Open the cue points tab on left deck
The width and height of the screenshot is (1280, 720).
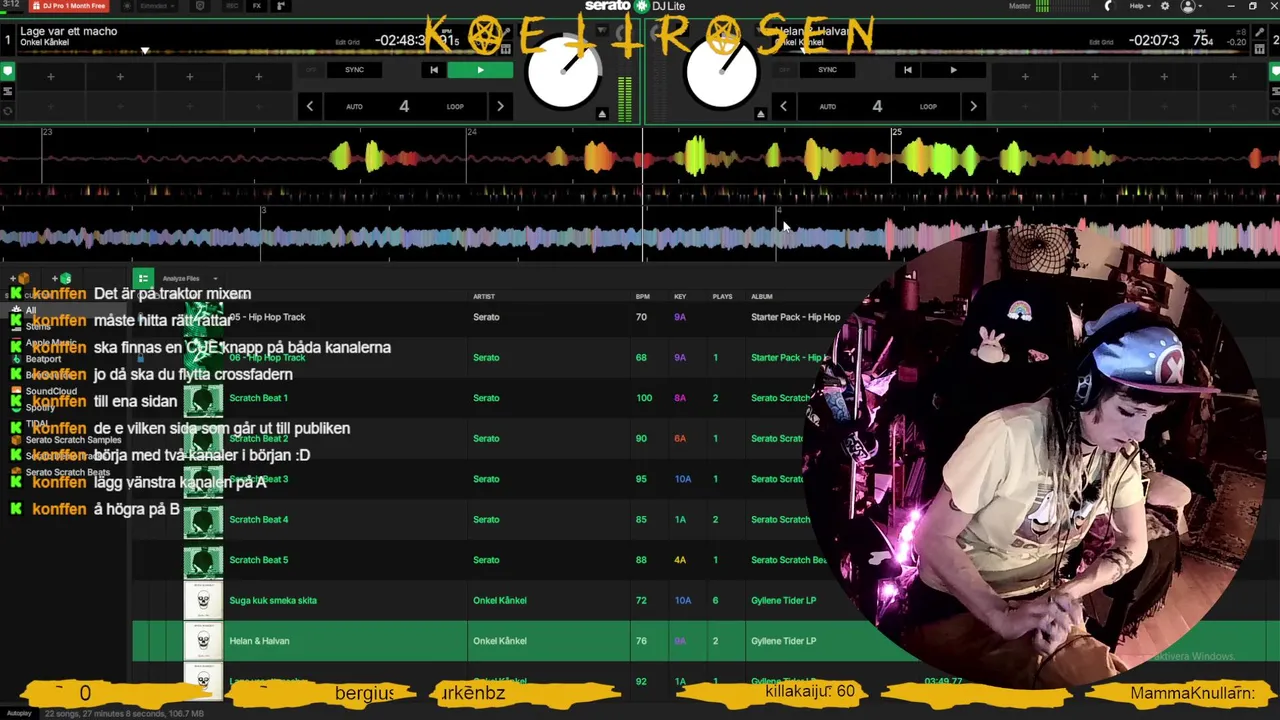pos(7,72)
